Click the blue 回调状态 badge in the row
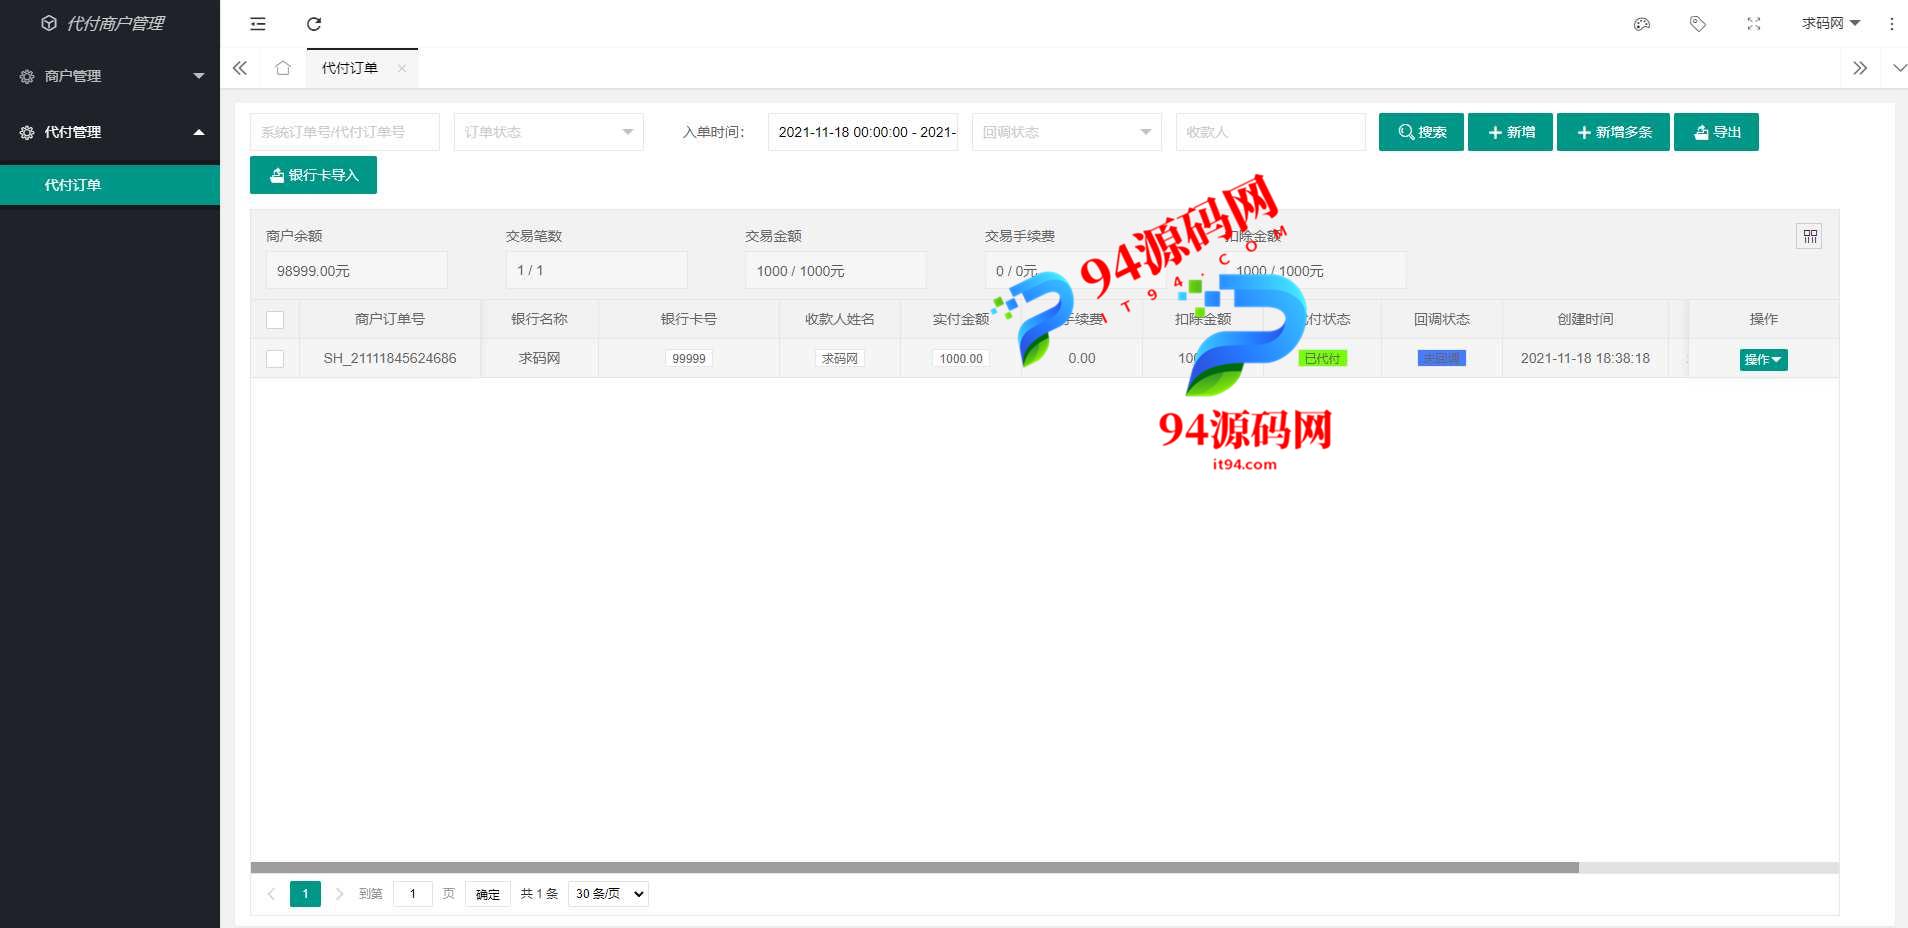This screenshot has width=1908, height=928. tap(1441, 358)
